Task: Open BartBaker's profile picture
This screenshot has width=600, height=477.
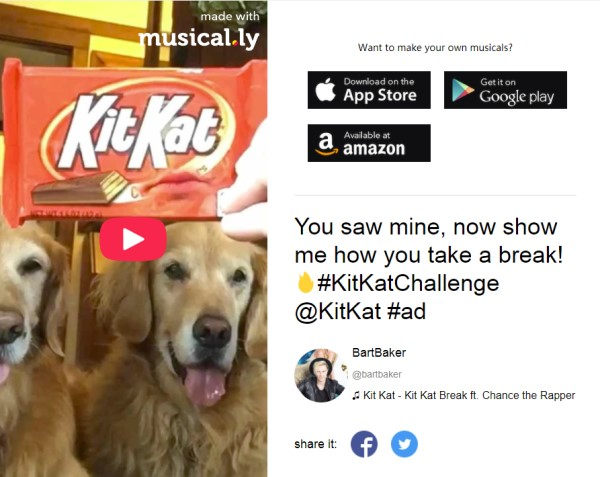Action: pyautogui.click(x=320, y=375)
